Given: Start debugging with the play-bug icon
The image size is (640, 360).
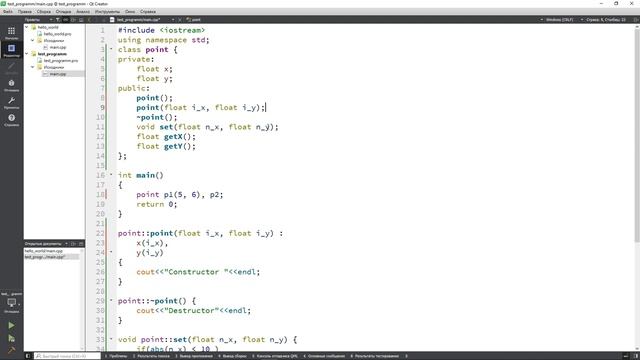Looking at the screenshot, I should click(x=11, y=338).
